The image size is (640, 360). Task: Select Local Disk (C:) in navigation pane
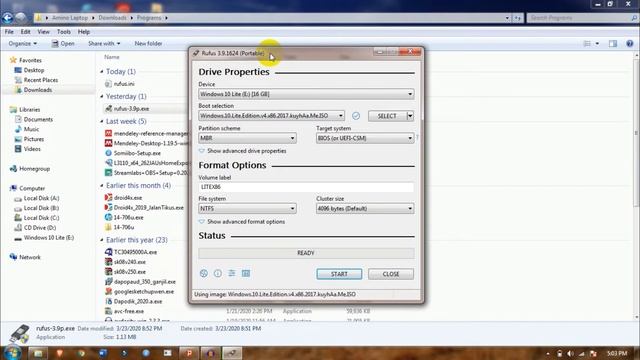(x=37, y=218)
